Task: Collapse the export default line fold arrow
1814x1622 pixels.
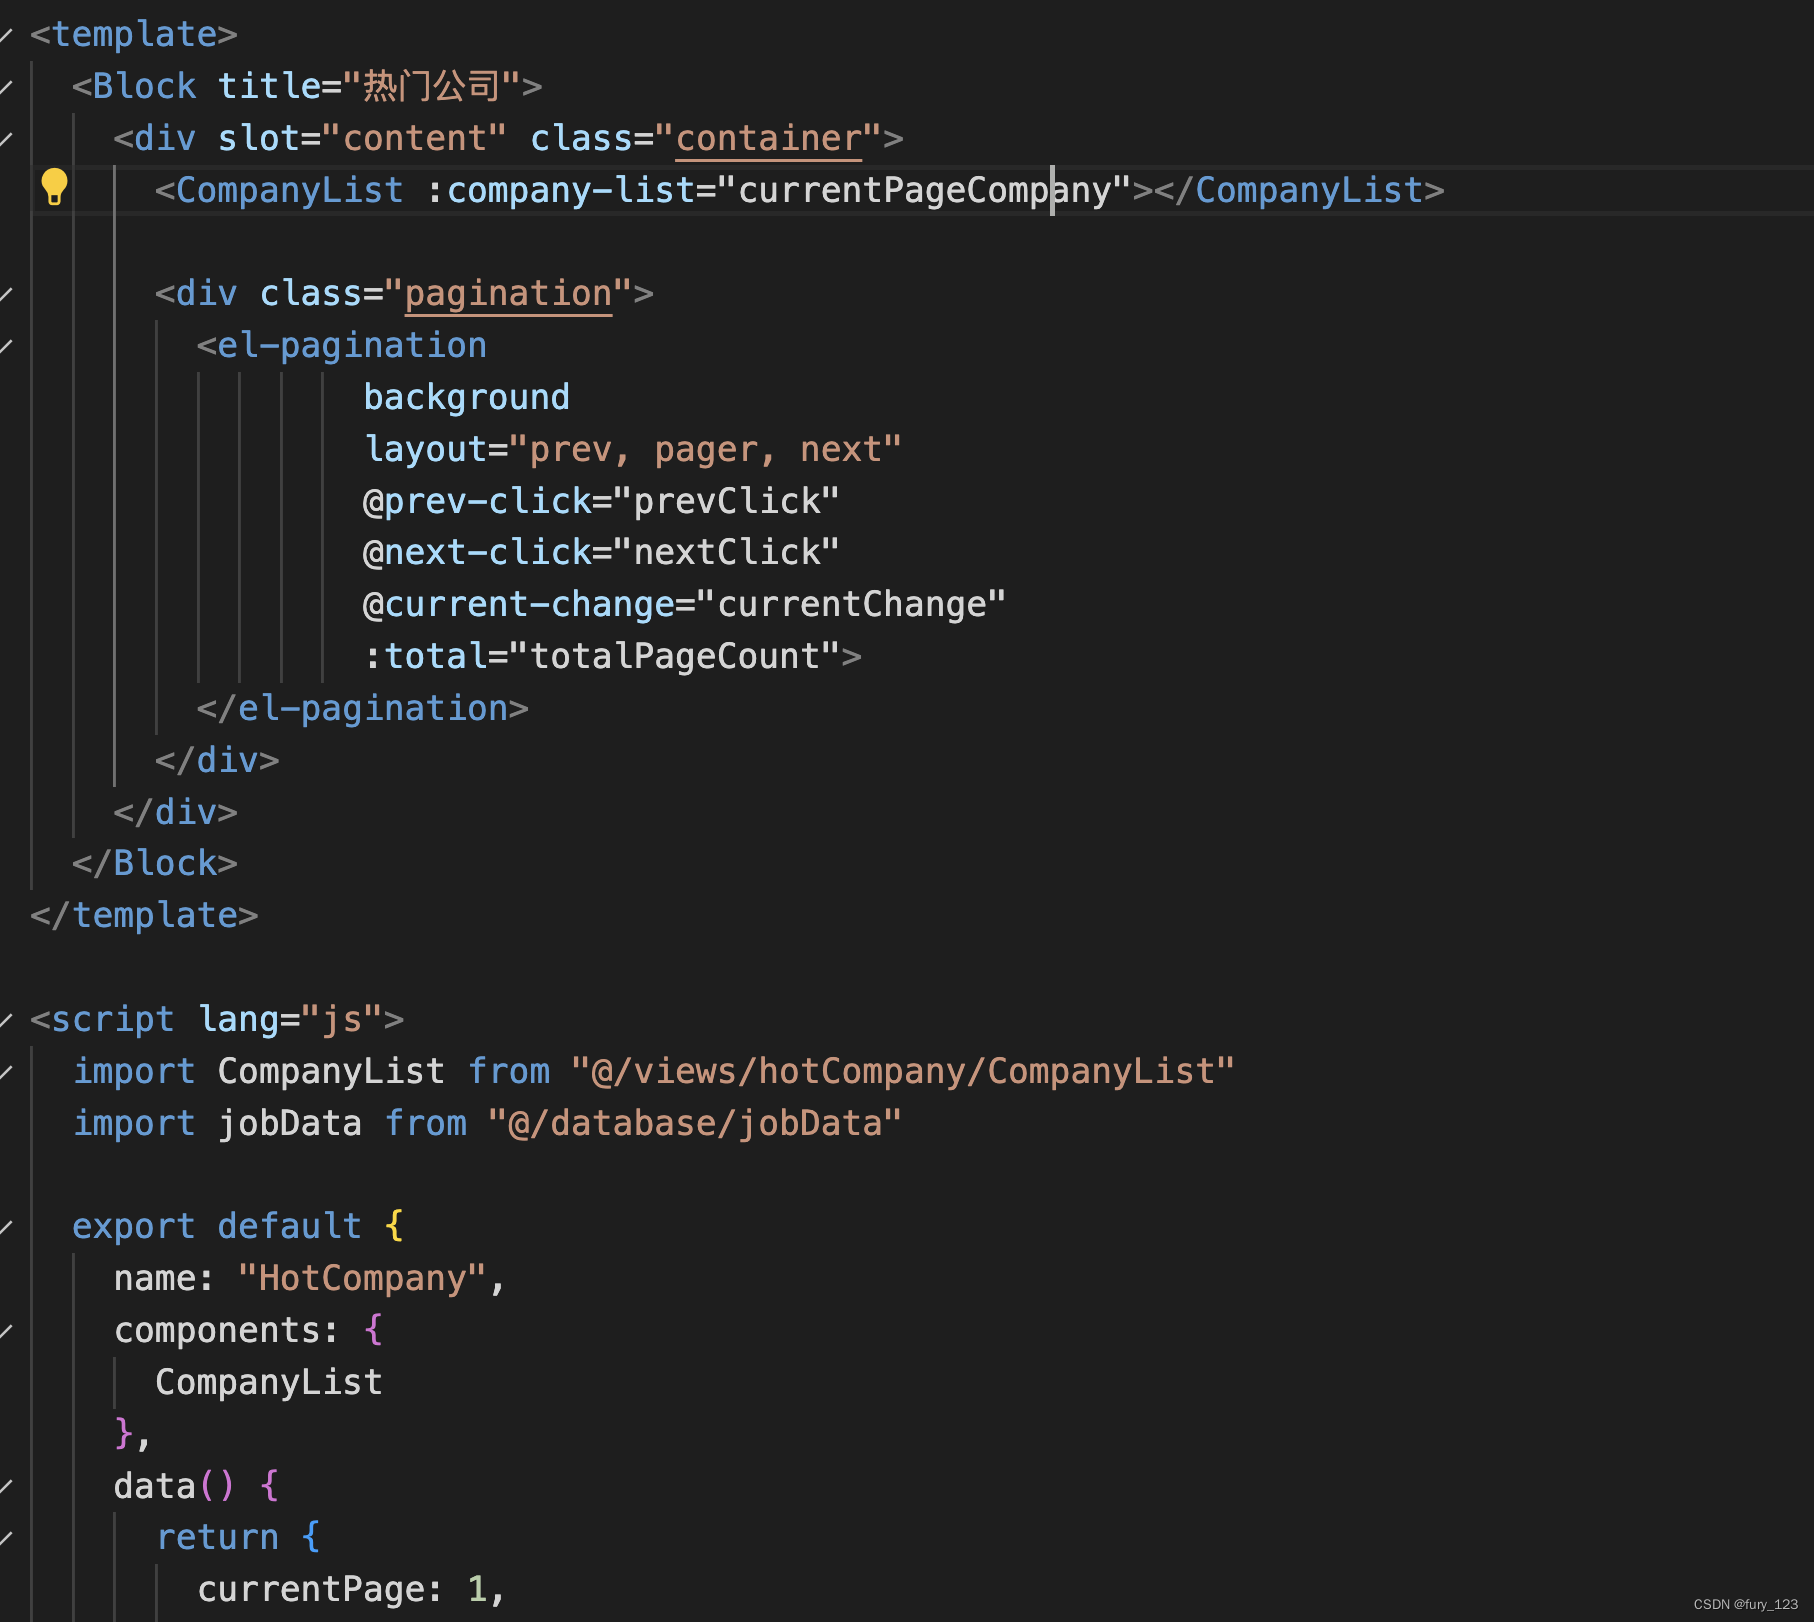Action: point(6,1227)
